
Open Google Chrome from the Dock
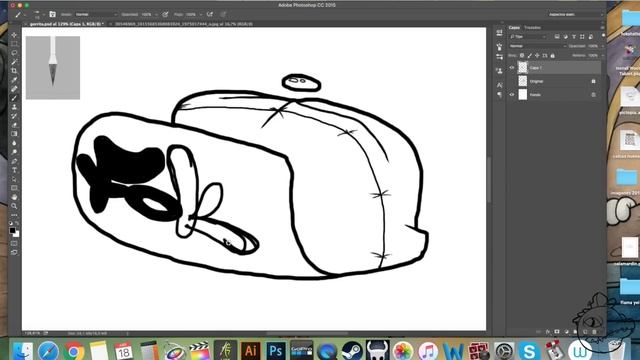click(x=73, y=350)
